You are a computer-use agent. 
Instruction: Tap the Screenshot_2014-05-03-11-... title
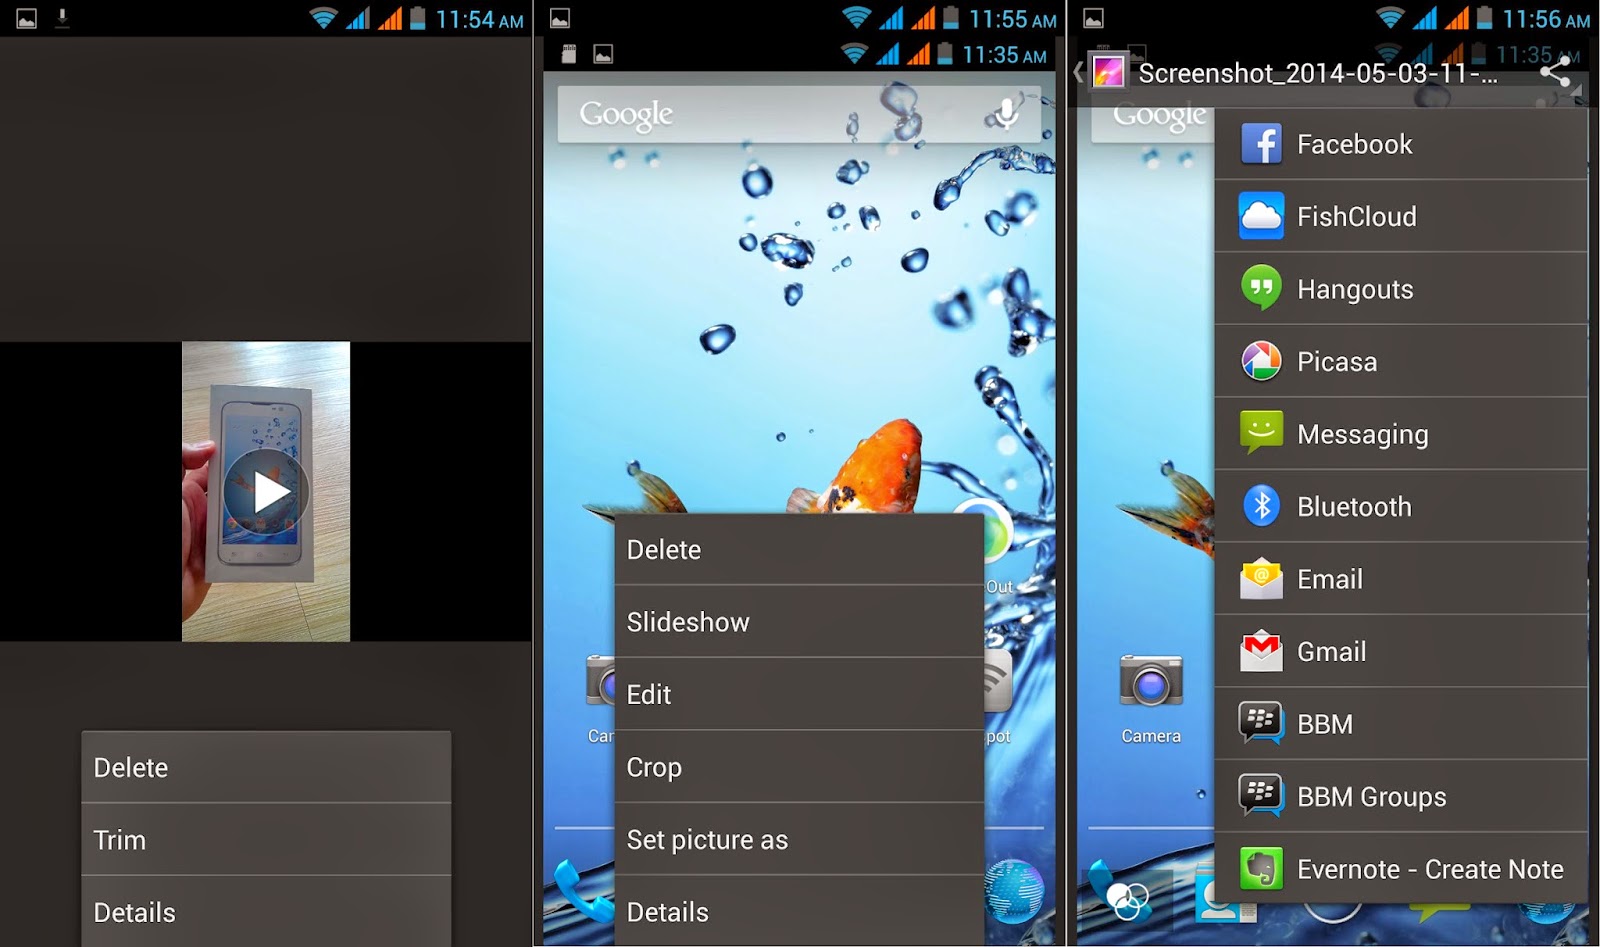pyautogui.click(x=1318, y=73)
